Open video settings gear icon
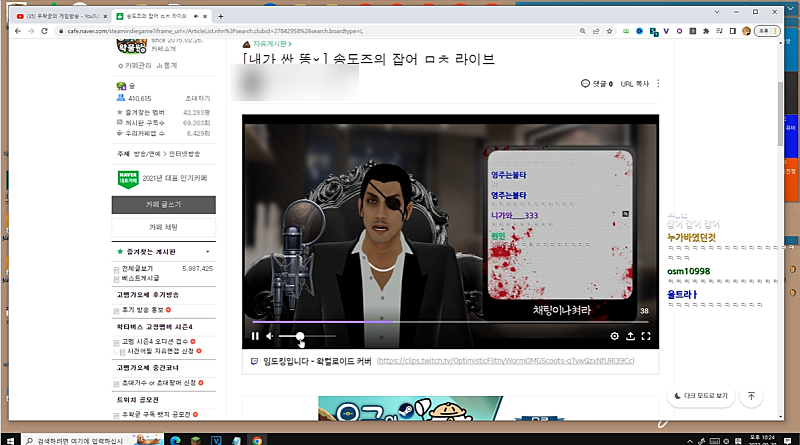The height and width of the screenshot is (445, 800). 615,336
